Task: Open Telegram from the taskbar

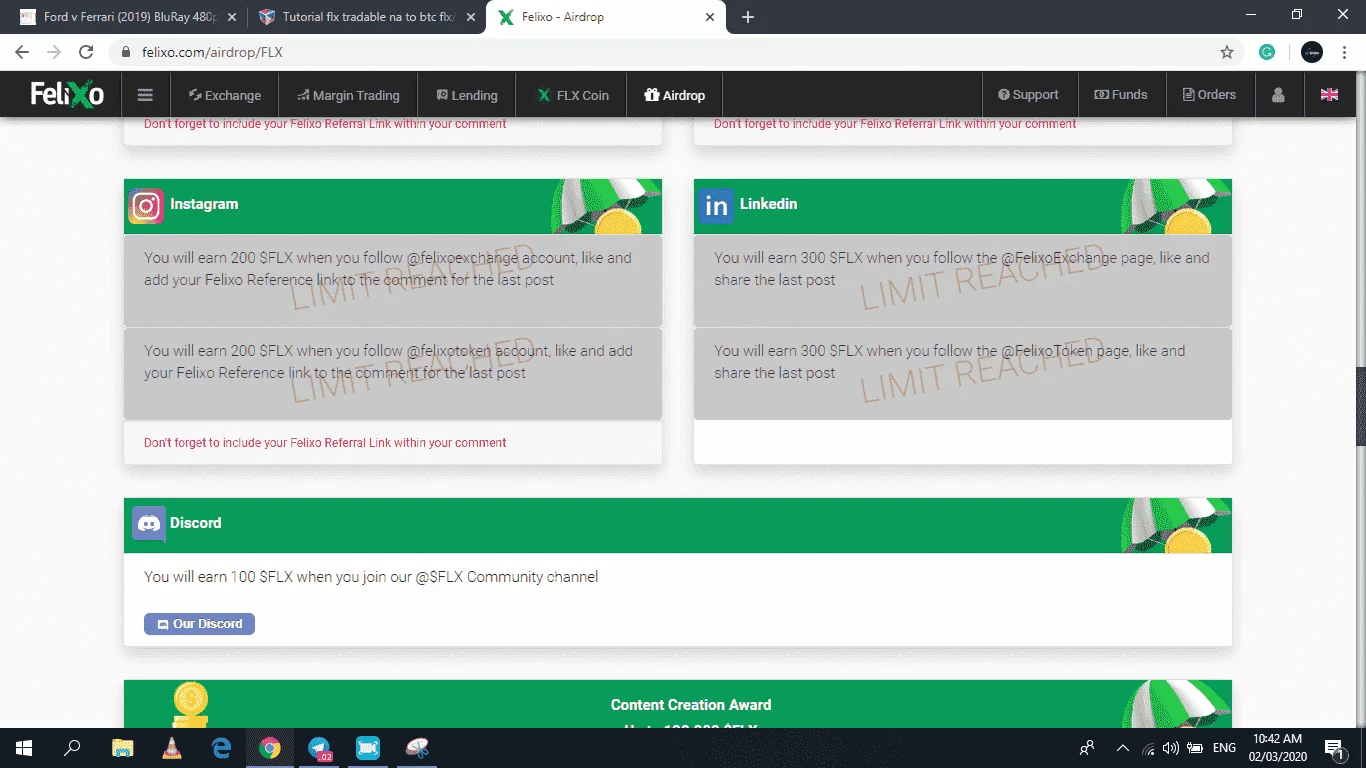Action: coord(319,747)
